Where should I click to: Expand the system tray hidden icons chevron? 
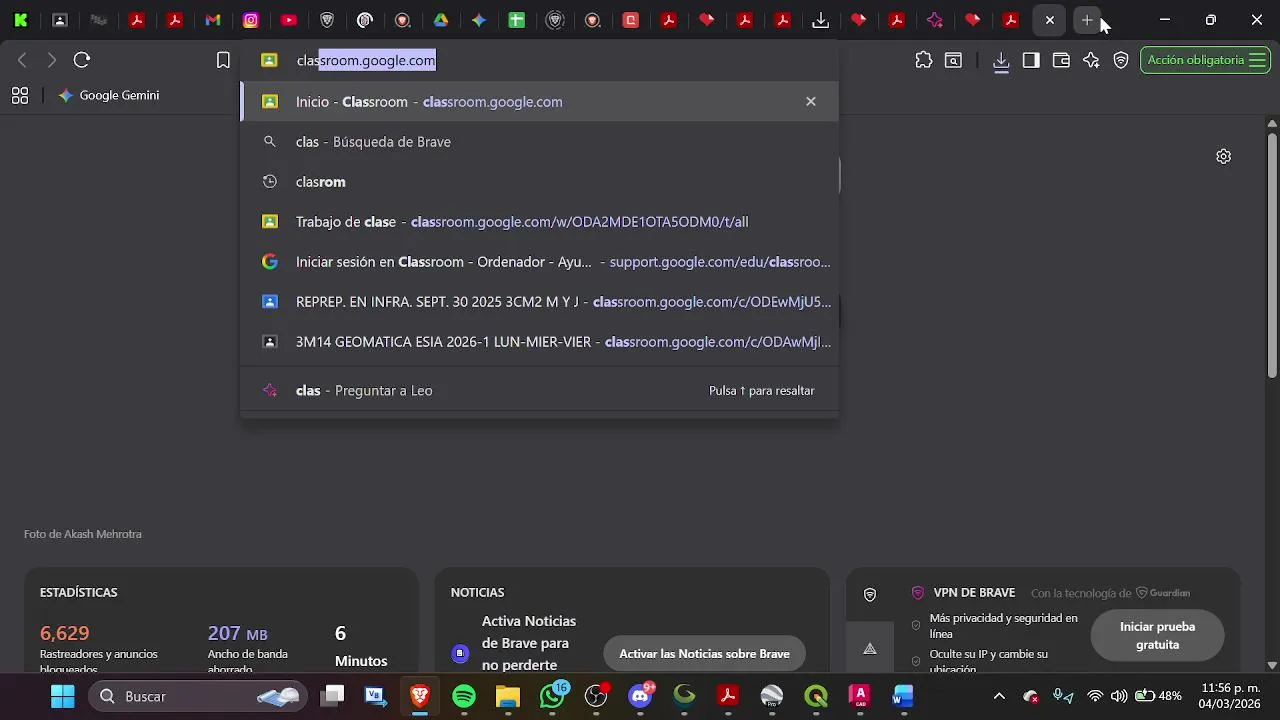point(999,696)
